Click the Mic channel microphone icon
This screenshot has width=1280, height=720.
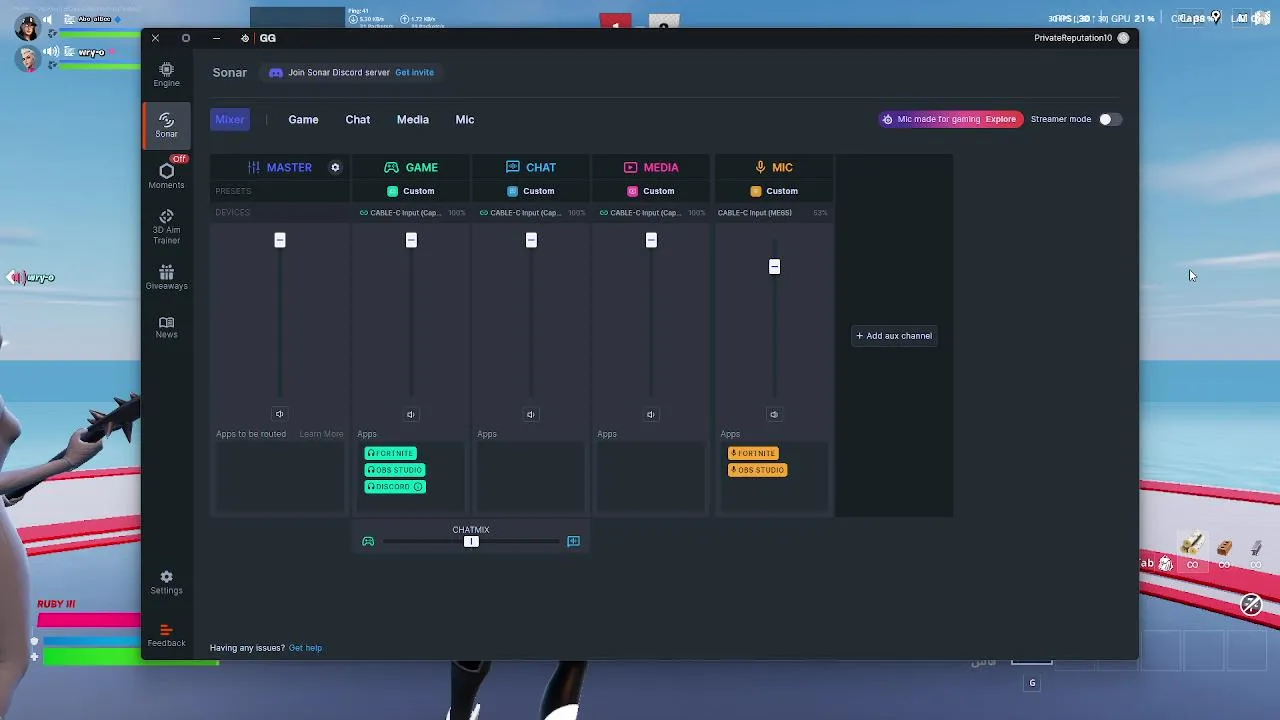[760, 167]
